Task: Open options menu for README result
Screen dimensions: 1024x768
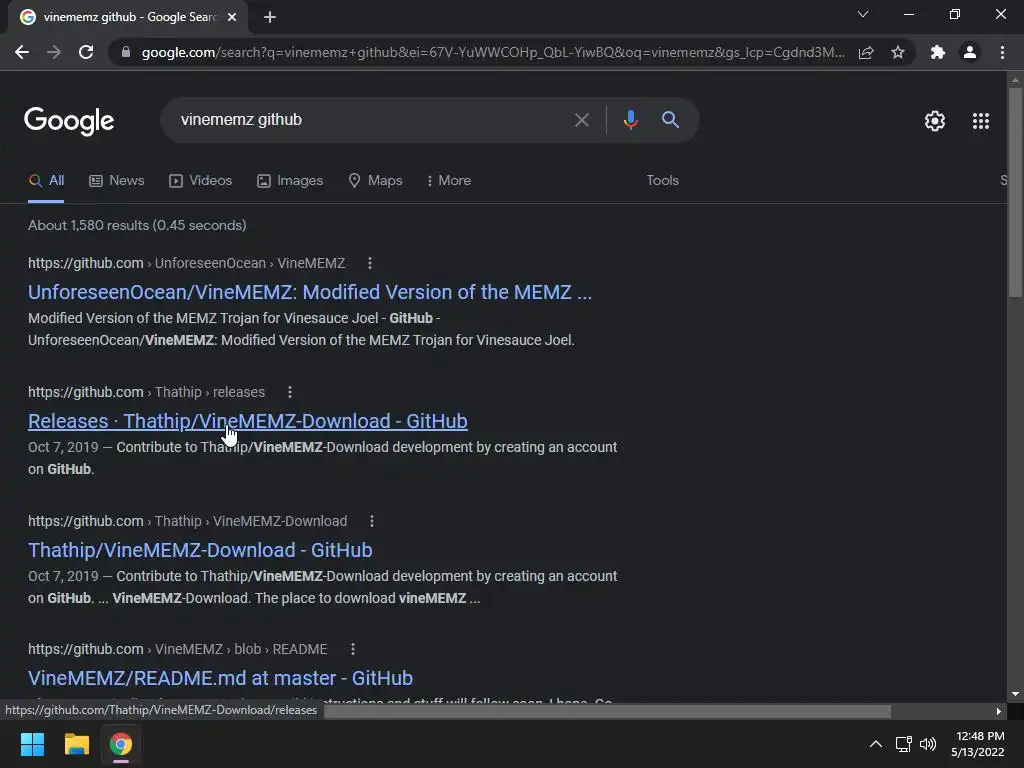Action: [353, 649]
